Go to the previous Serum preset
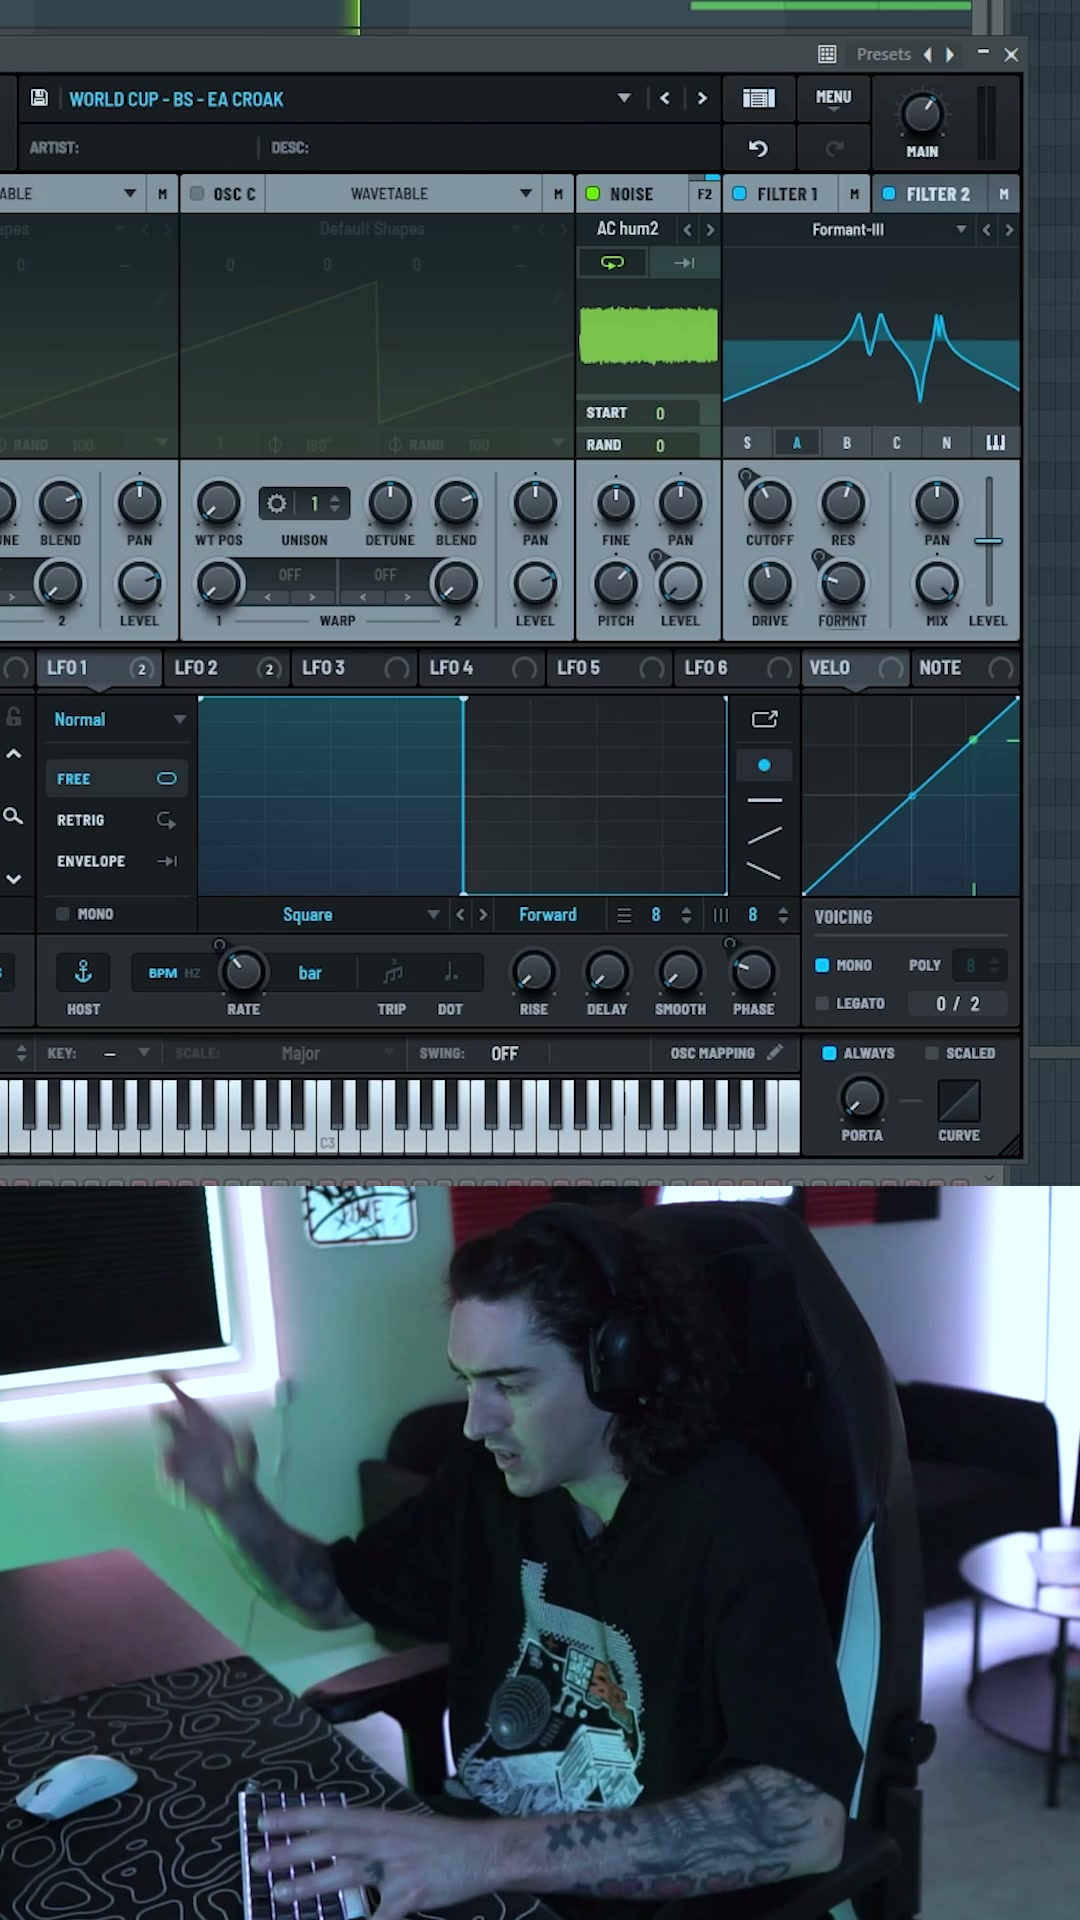 tap(665, 98)
